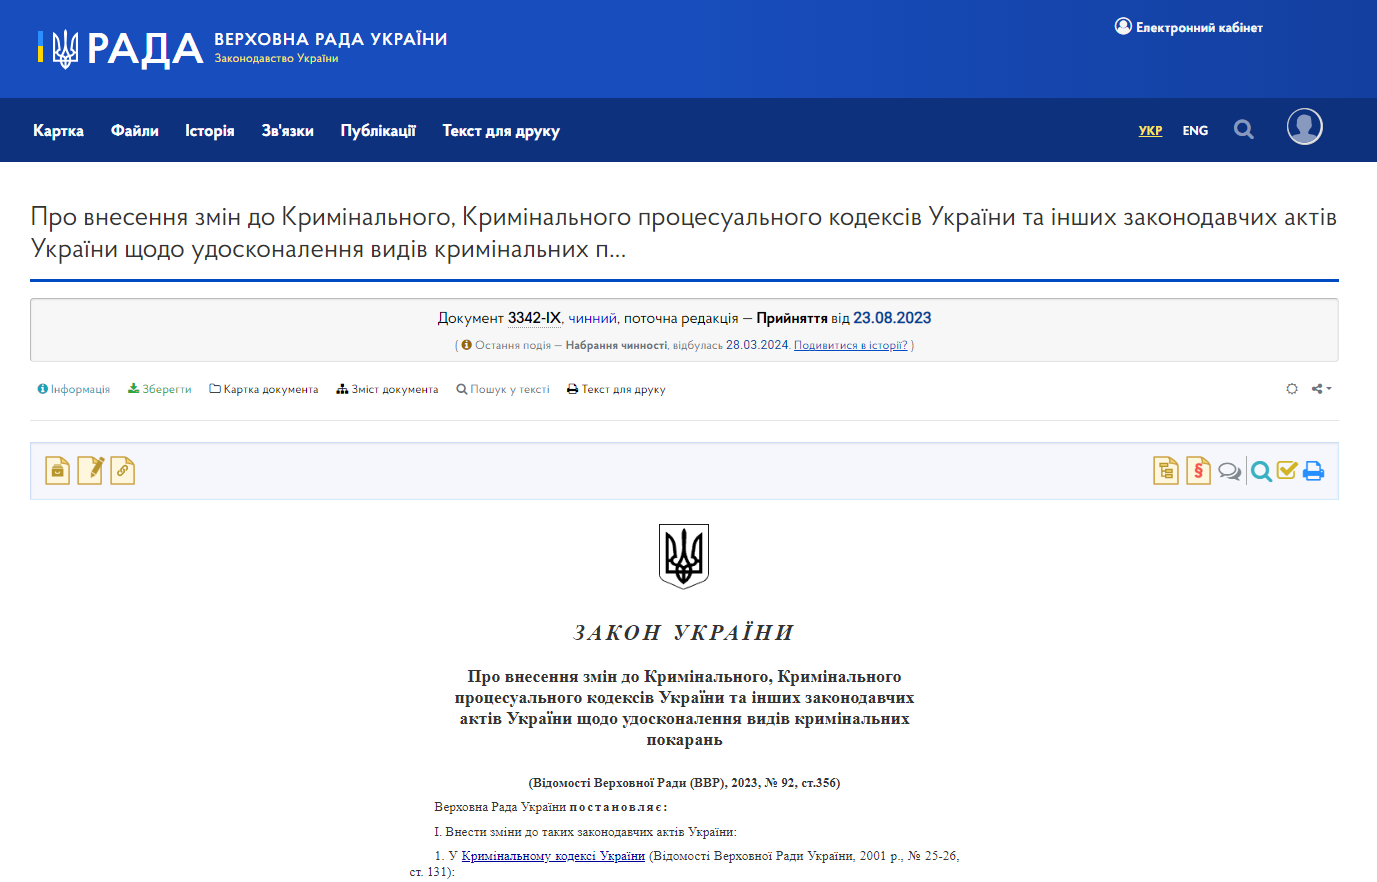This screenshot has width=1377, height=882.
Task: Click the blue printer icon
Action: pyautogui.click(x=1313, y=471)
